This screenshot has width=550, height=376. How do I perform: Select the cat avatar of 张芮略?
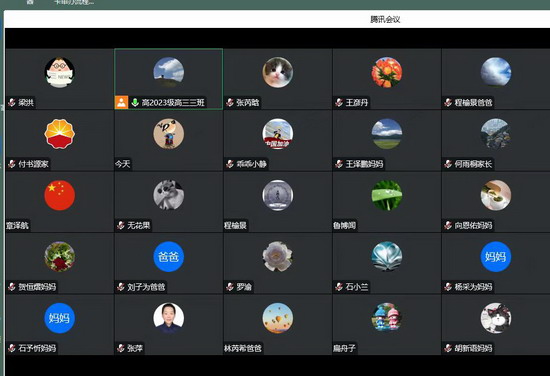pos(277,73)
